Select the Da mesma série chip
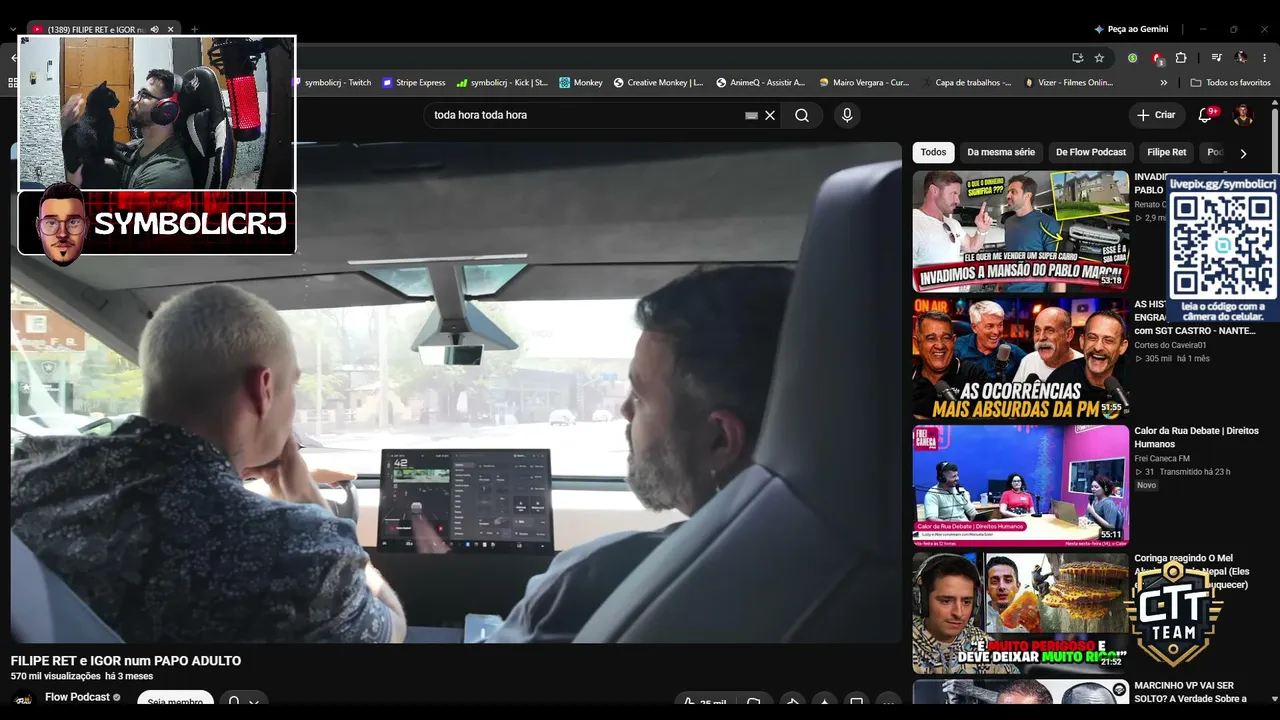The image size is (1280, 720). coord(1001,152)
